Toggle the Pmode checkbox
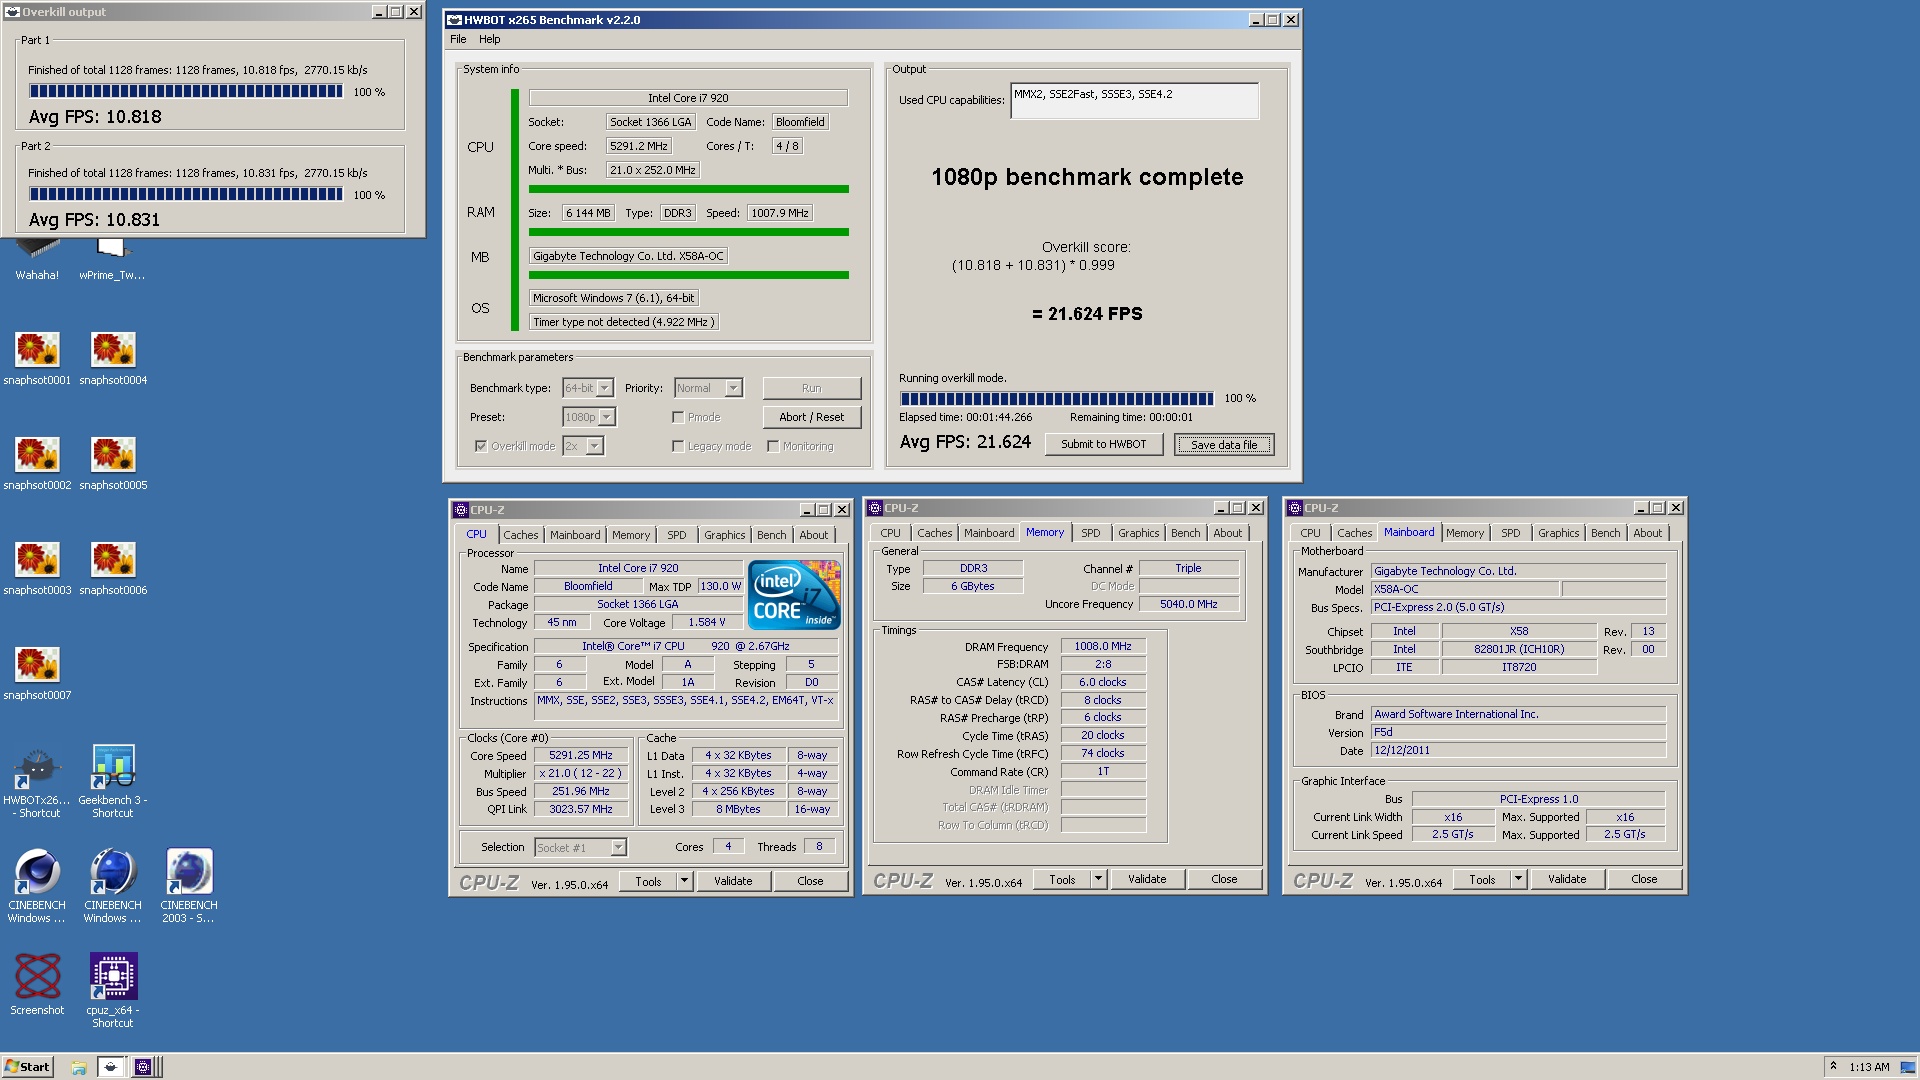This screenshot has height=1080, width=1920. point(678,417)
